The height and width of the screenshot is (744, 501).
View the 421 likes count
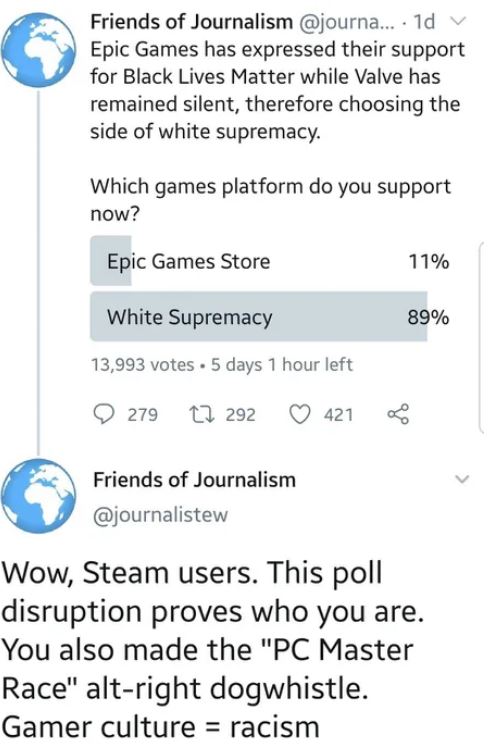click(339, 415)
